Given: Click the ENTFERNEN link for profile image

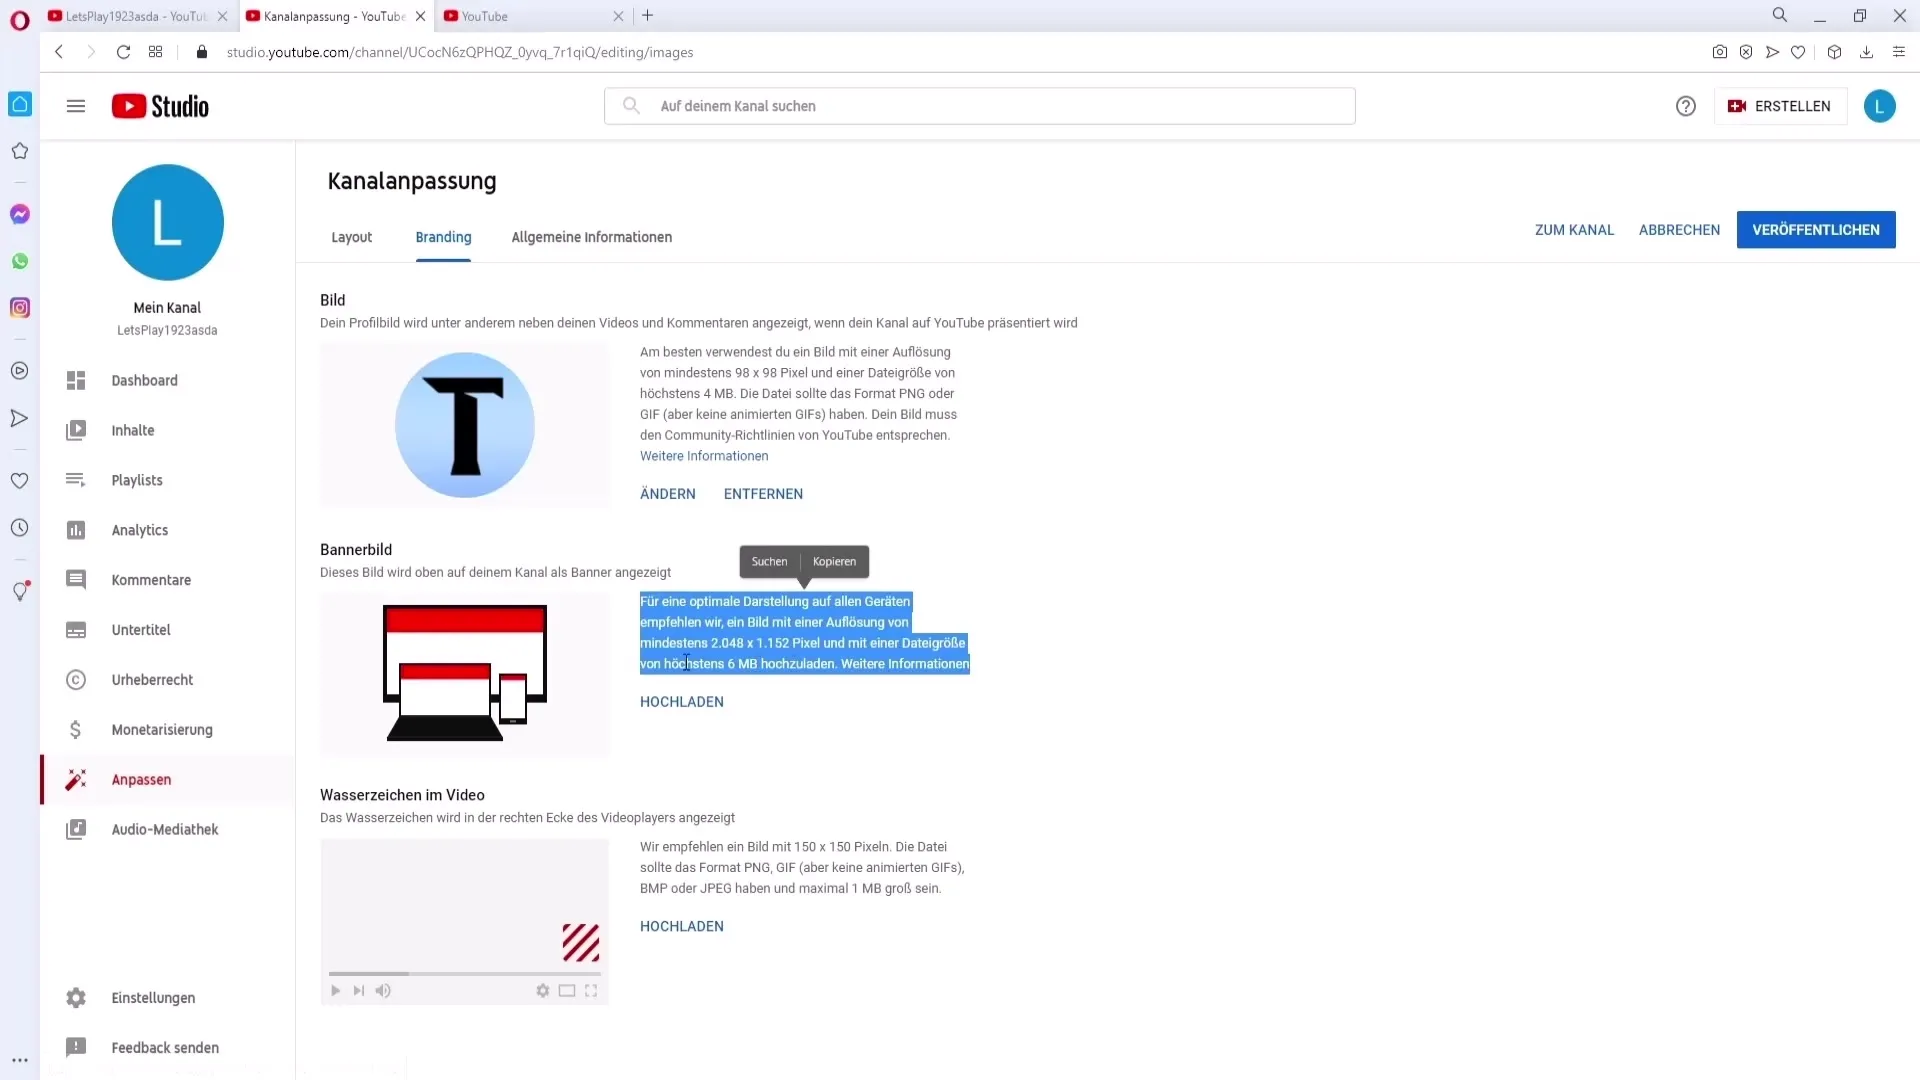Looking at the screenshot, I should (x=764, y=493).
